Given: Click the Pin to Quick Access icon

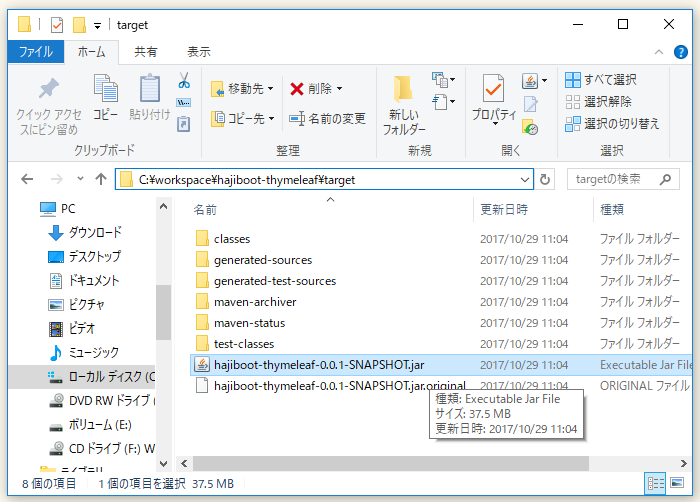Looking at the screenshot, I should click(x=49, y=88).
